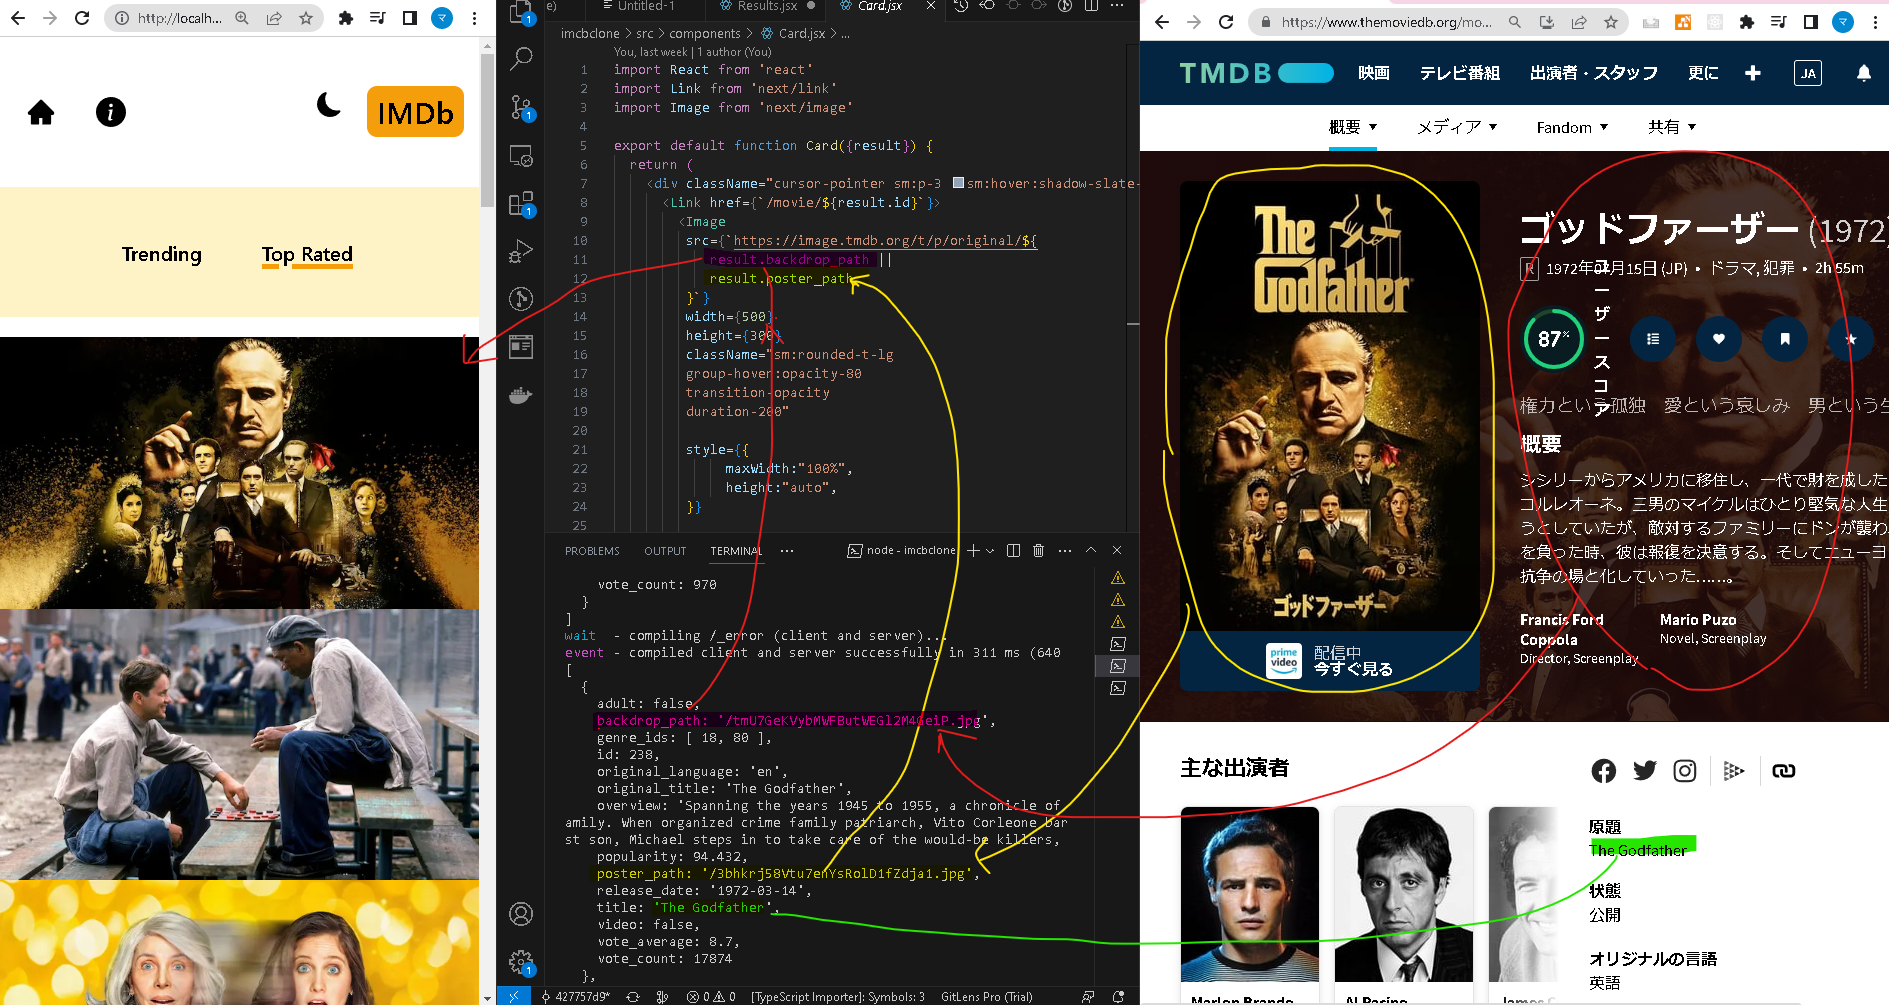Toggle dark mode with the moon icon
Screen dimensions: 1889x1005
click(x=328, y=104)
